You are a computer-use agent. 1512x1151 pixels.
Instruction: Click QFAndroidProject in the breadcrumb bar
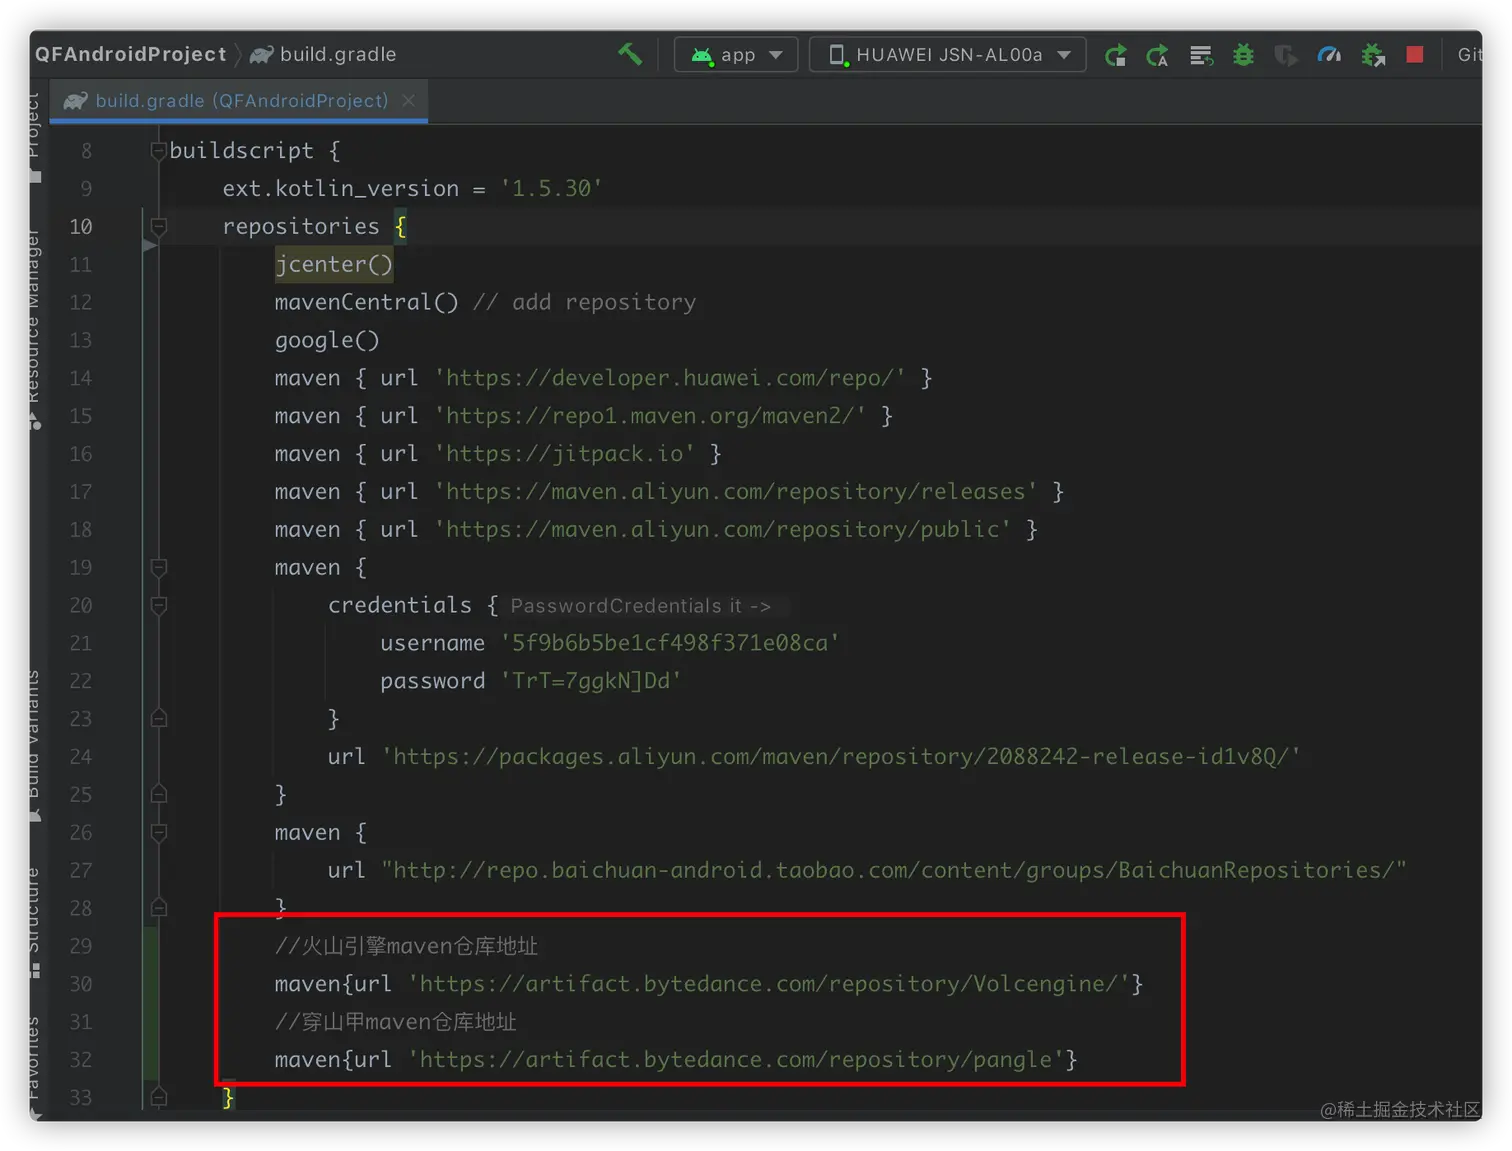pos(131,54)
